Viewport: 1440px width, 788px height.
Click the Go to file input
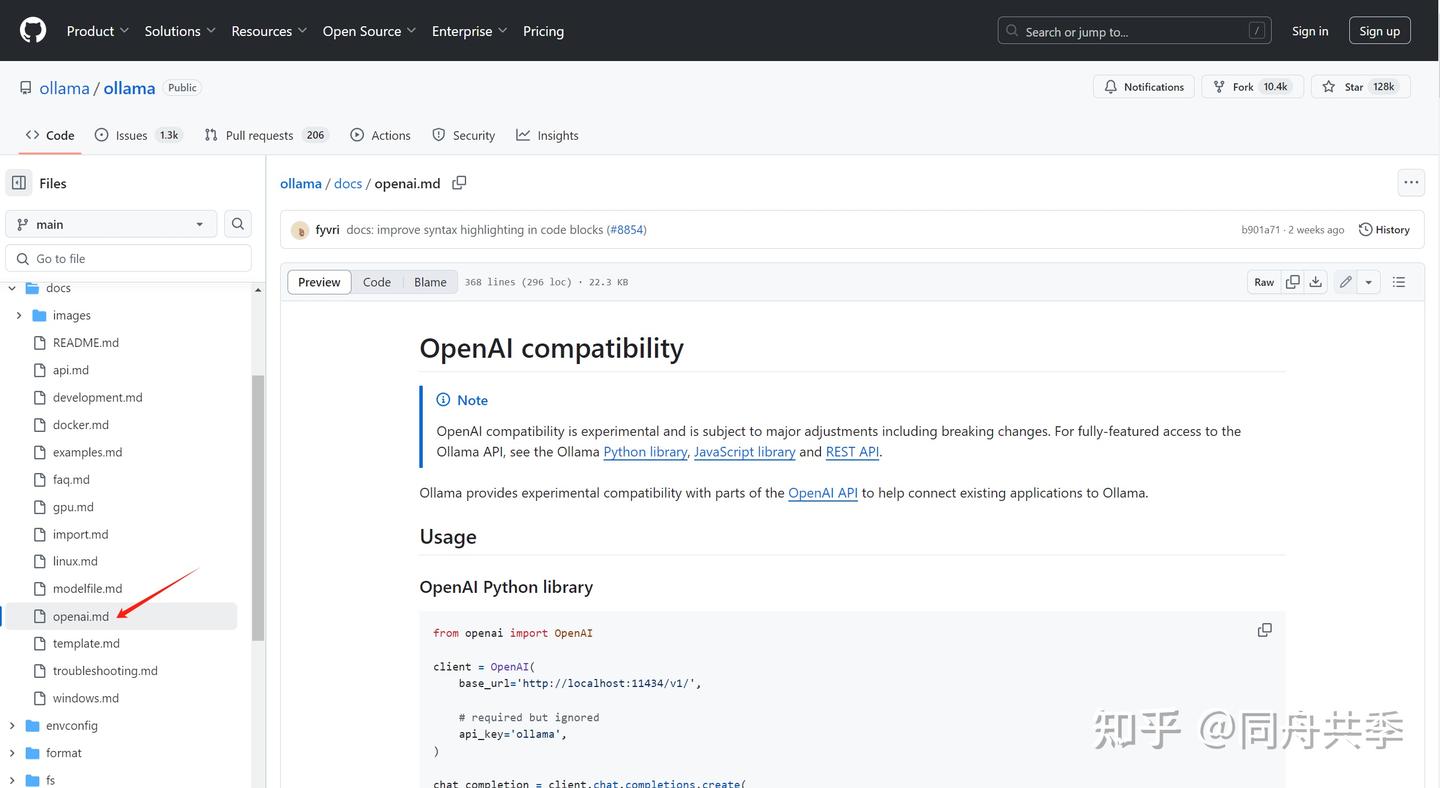tap(129, 258)
